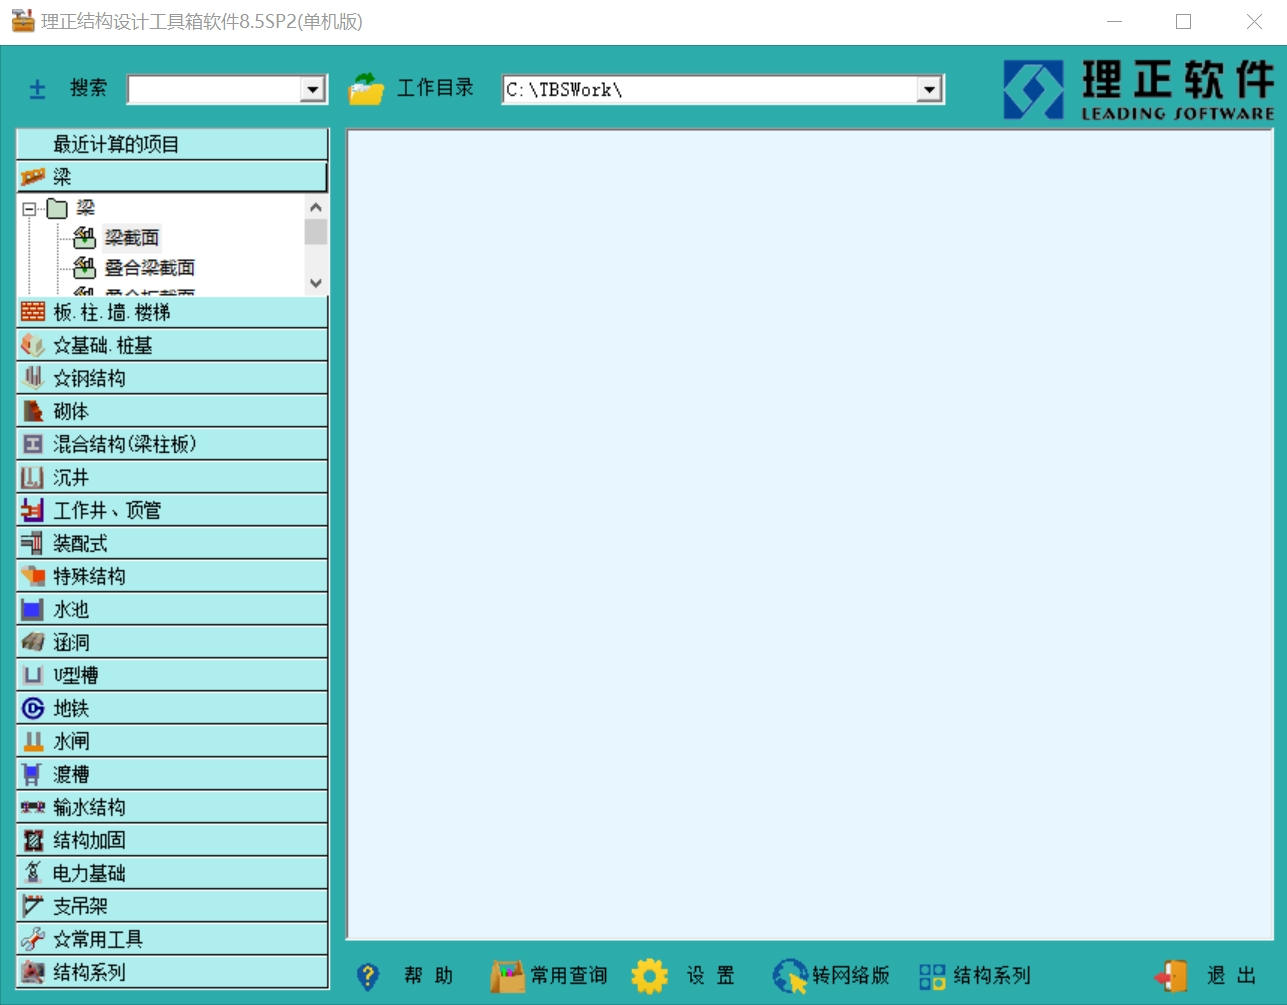The width and height of the screenshot is (1287, 1005).
Task: Click the 常用工具 wrench icon
Action: 33,939
